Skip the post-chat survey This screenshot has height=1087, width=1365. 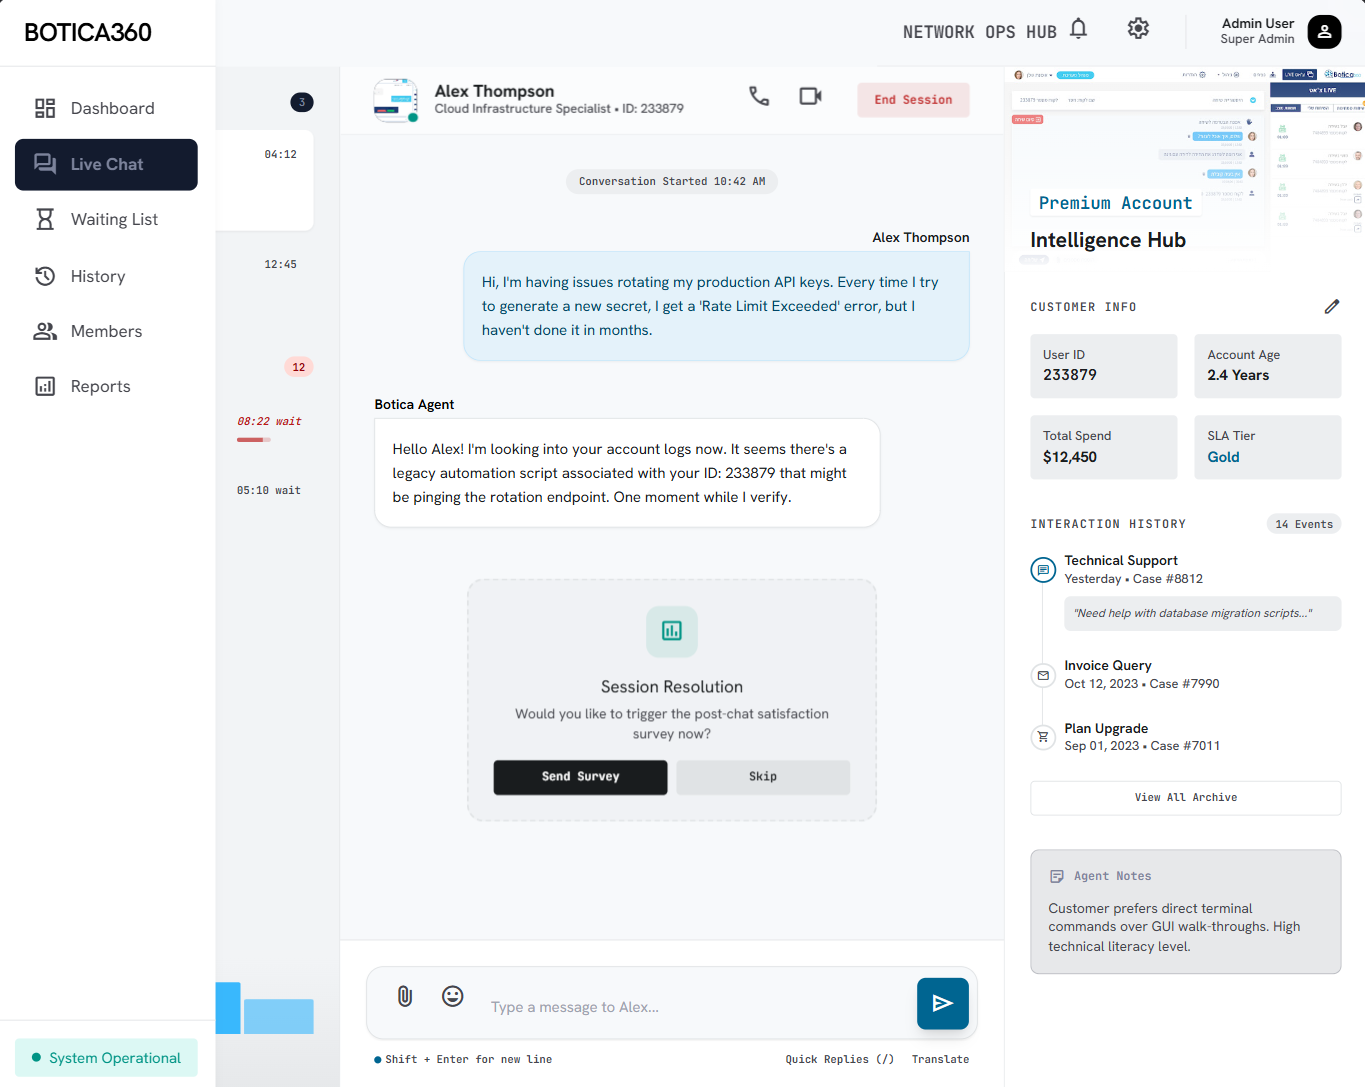(x=763, y=777)
